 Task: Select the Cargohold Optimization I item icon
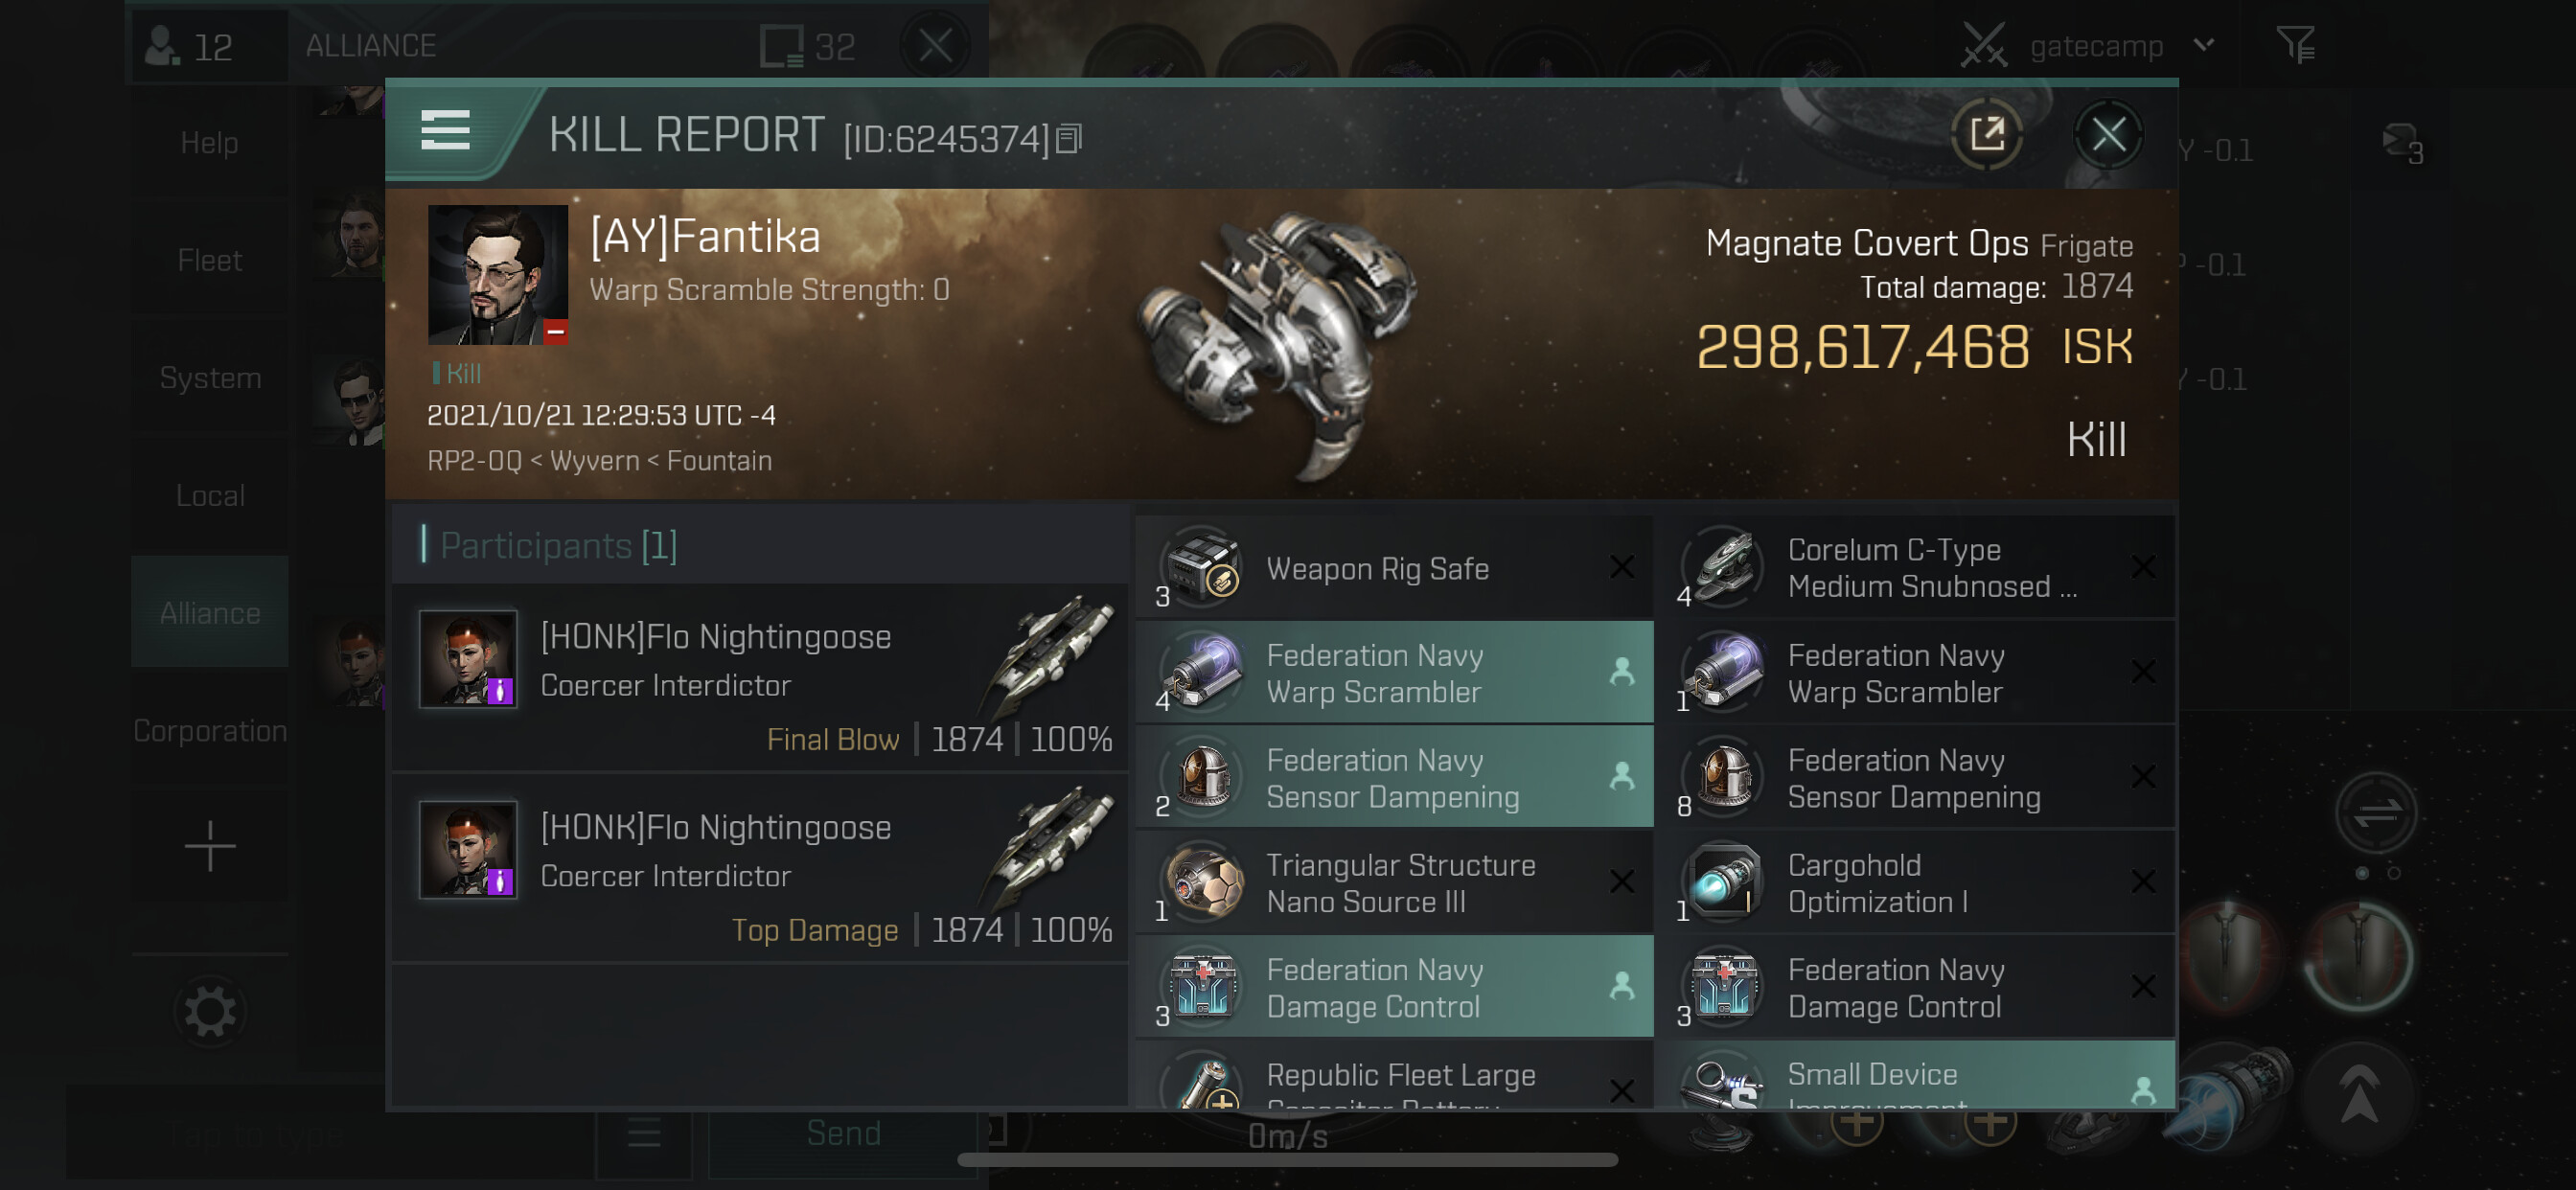click(1725, 881)
